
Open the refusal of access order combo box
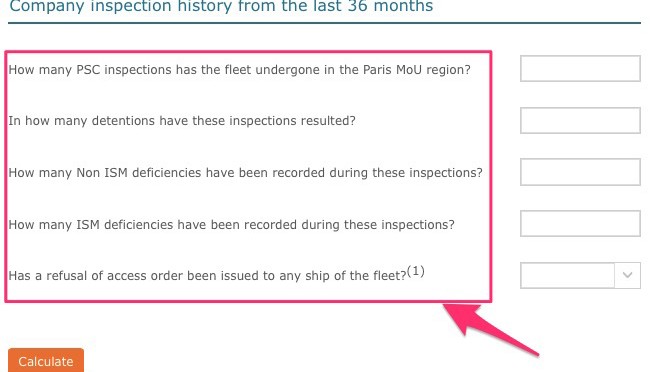tap(580, 275)
